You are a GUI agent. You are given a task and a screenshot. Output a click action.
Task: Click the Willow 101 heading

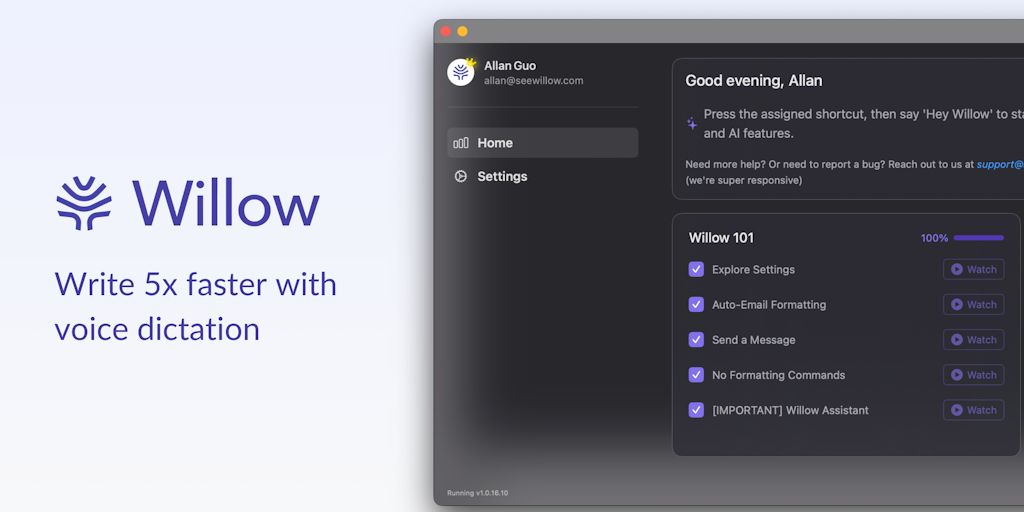pos(721,238)
